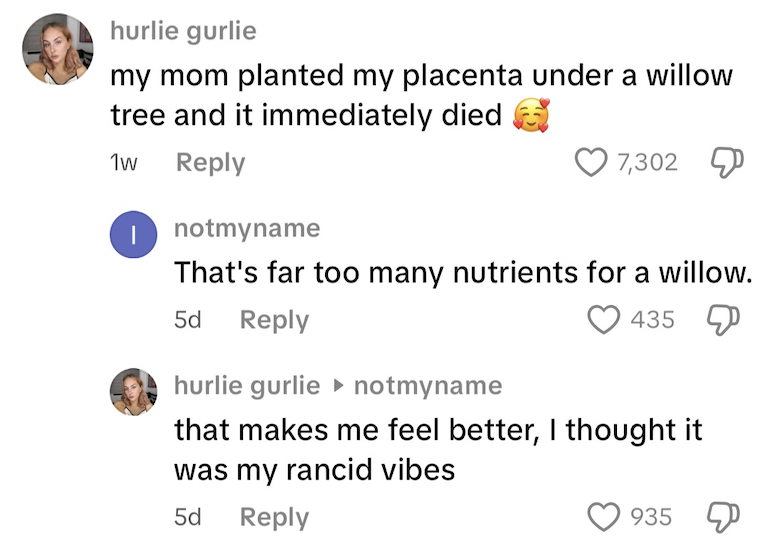Visit notmyname's profile from the nutrients comment
Screen dimensions: 782x556
247,228
